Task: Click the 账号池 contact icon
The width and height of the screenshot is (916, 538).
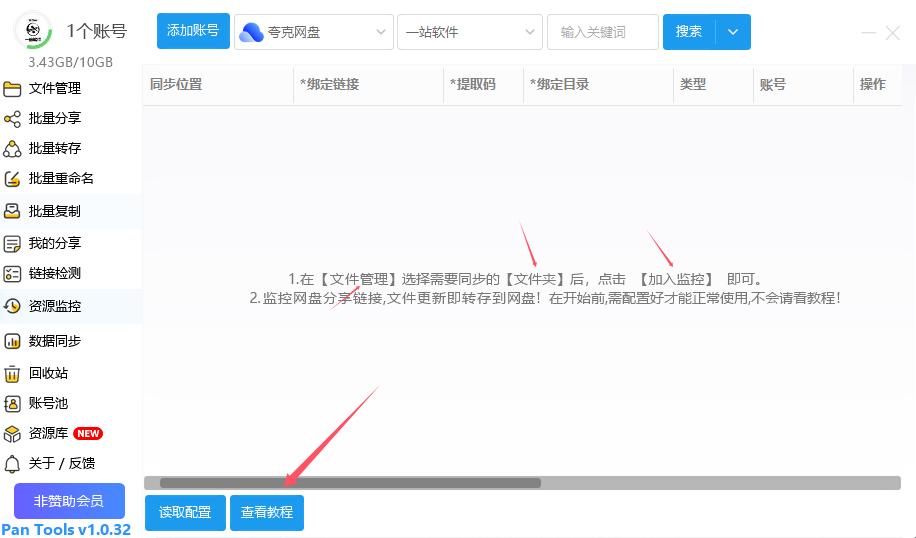Action: [x=12, y=404]
